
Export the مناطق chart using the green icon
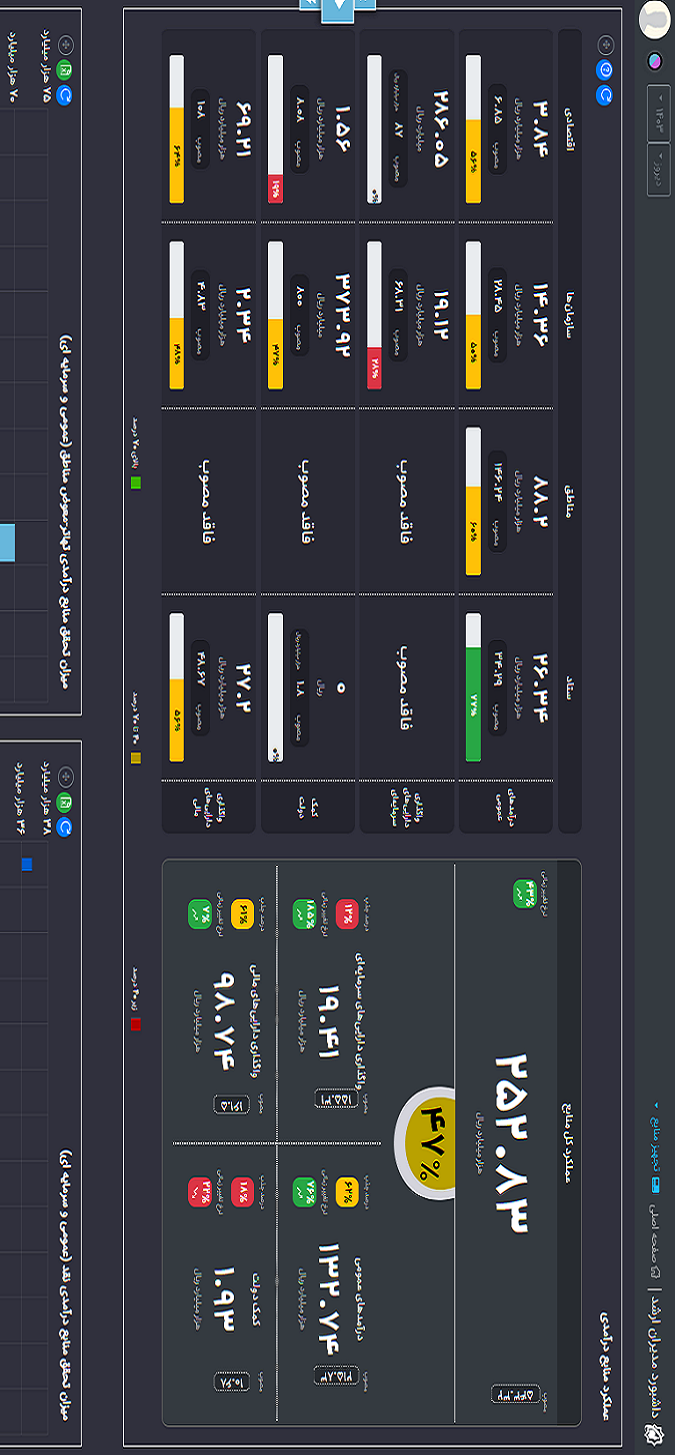tap(65, 69)
